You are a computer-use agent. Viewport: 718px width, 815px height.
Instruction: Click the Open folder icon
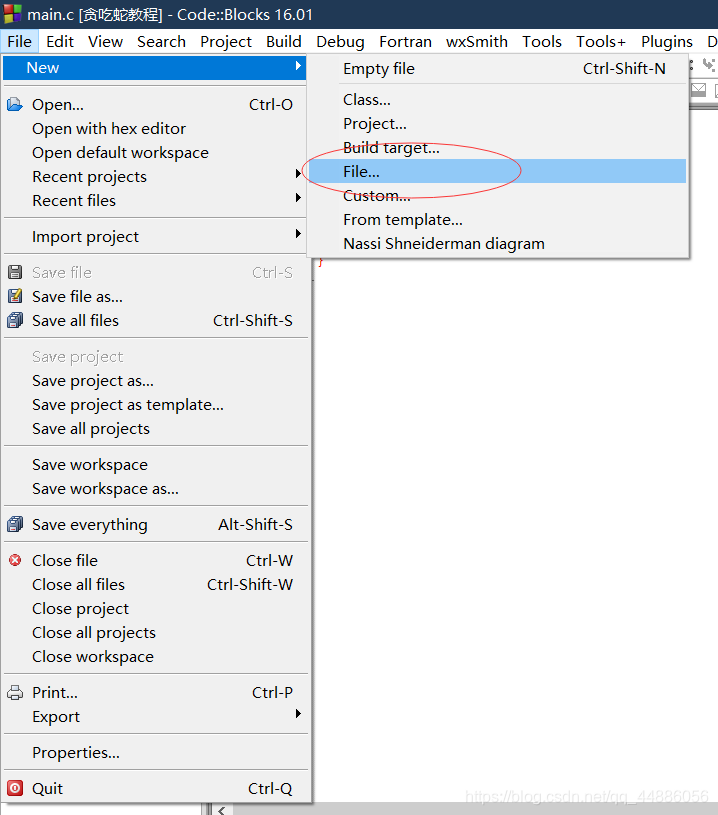click(15, 104)
